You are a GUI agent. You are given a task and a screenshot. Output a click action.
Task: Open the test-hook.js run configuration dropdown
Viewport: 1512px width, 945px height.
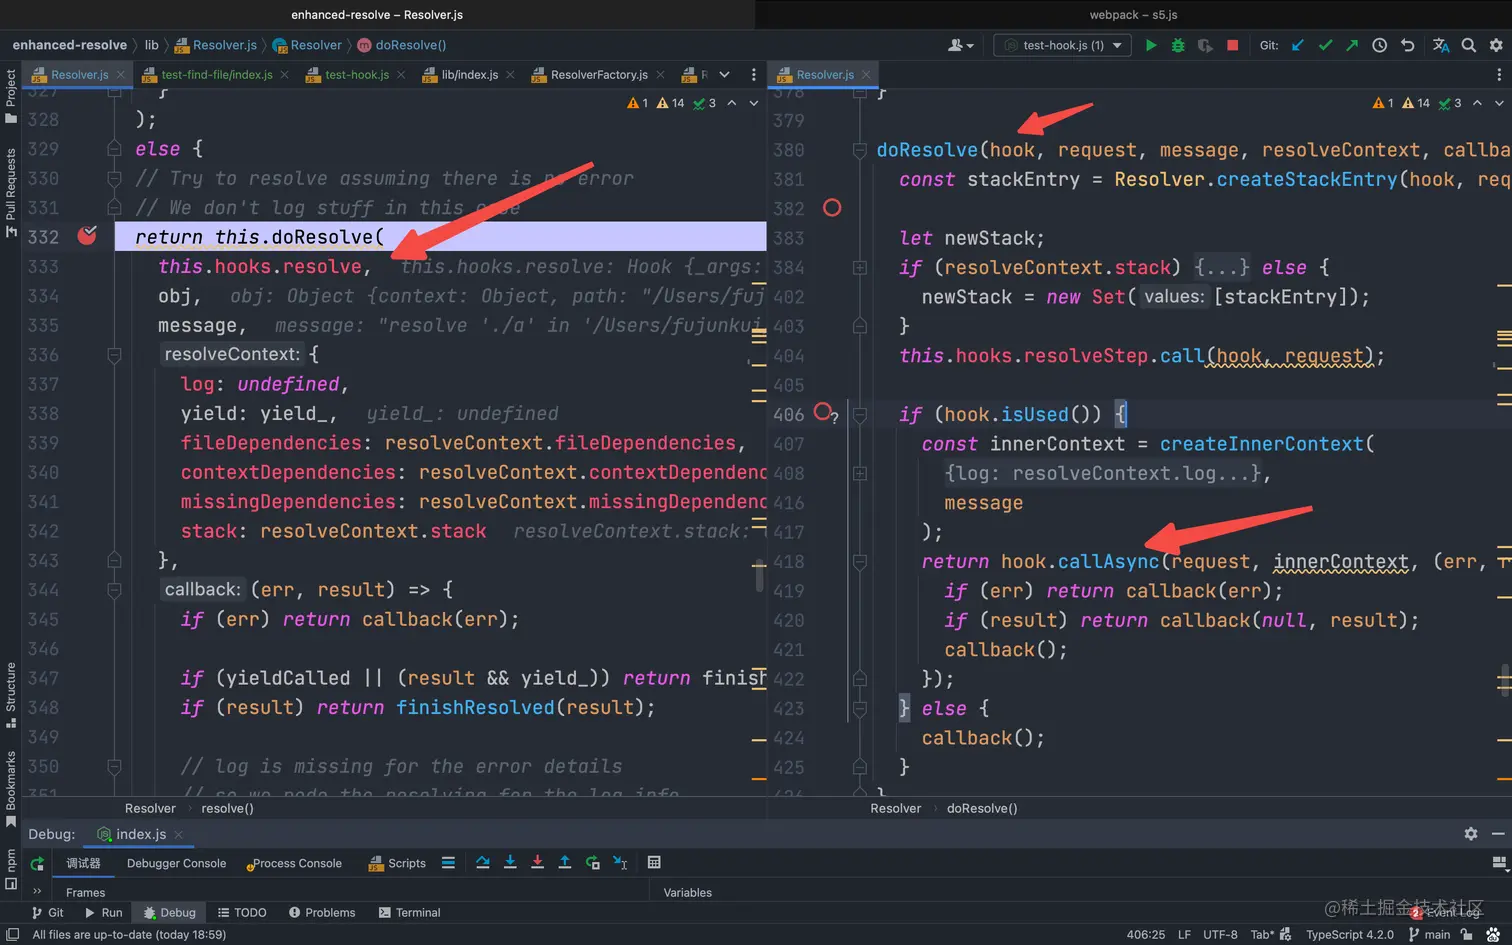pos(1062,45)
